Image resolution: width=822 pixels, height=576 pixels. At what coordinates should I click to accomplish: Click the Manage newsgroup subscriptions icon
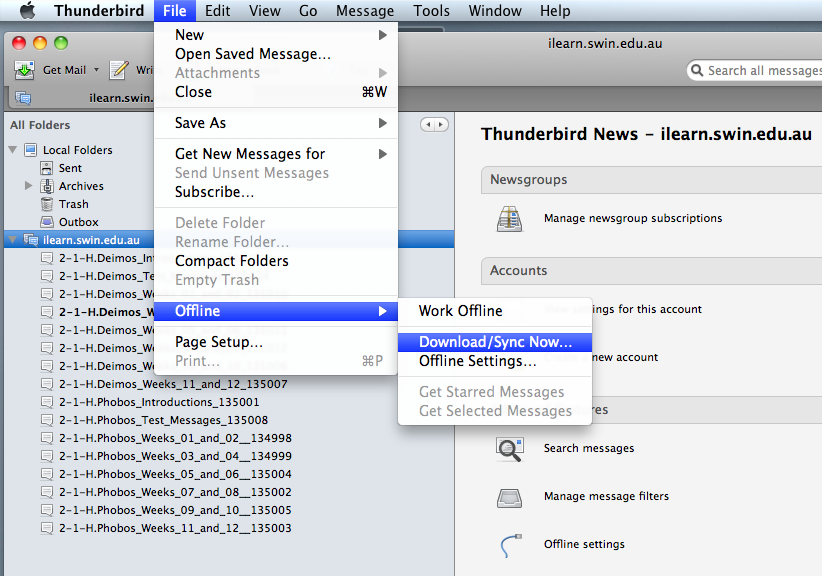pyautogui.click(x=510, y=219)
